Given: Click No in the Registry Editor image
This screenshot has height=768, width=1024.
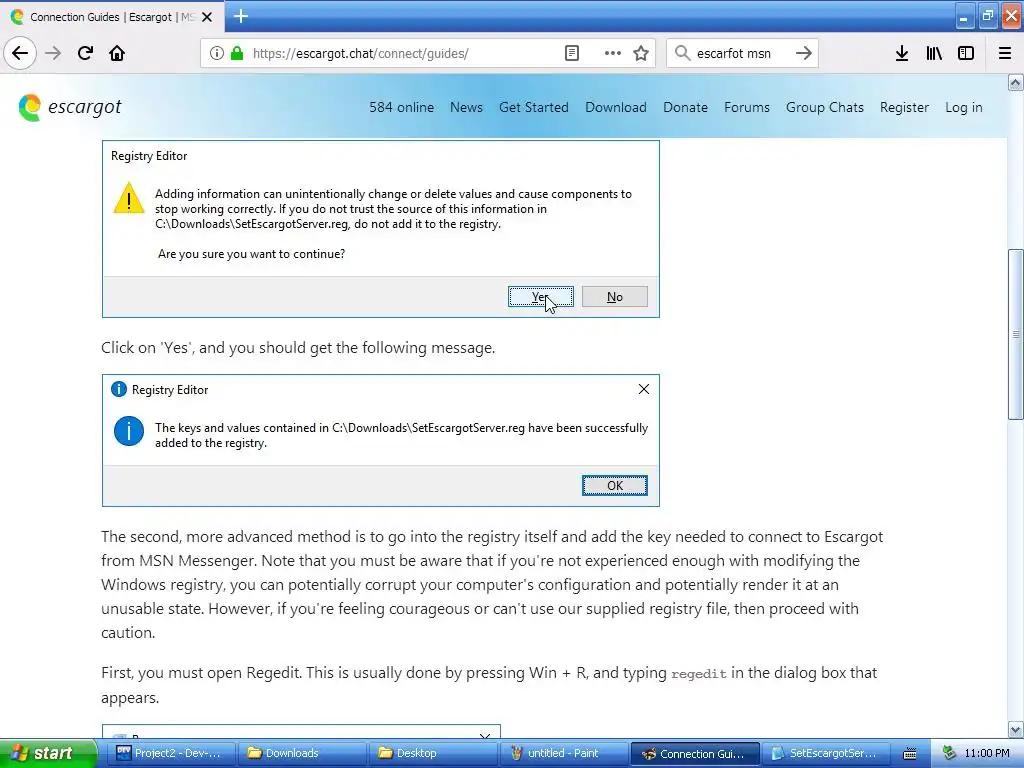Looking at the screenshot, I should tap(615, 296).
